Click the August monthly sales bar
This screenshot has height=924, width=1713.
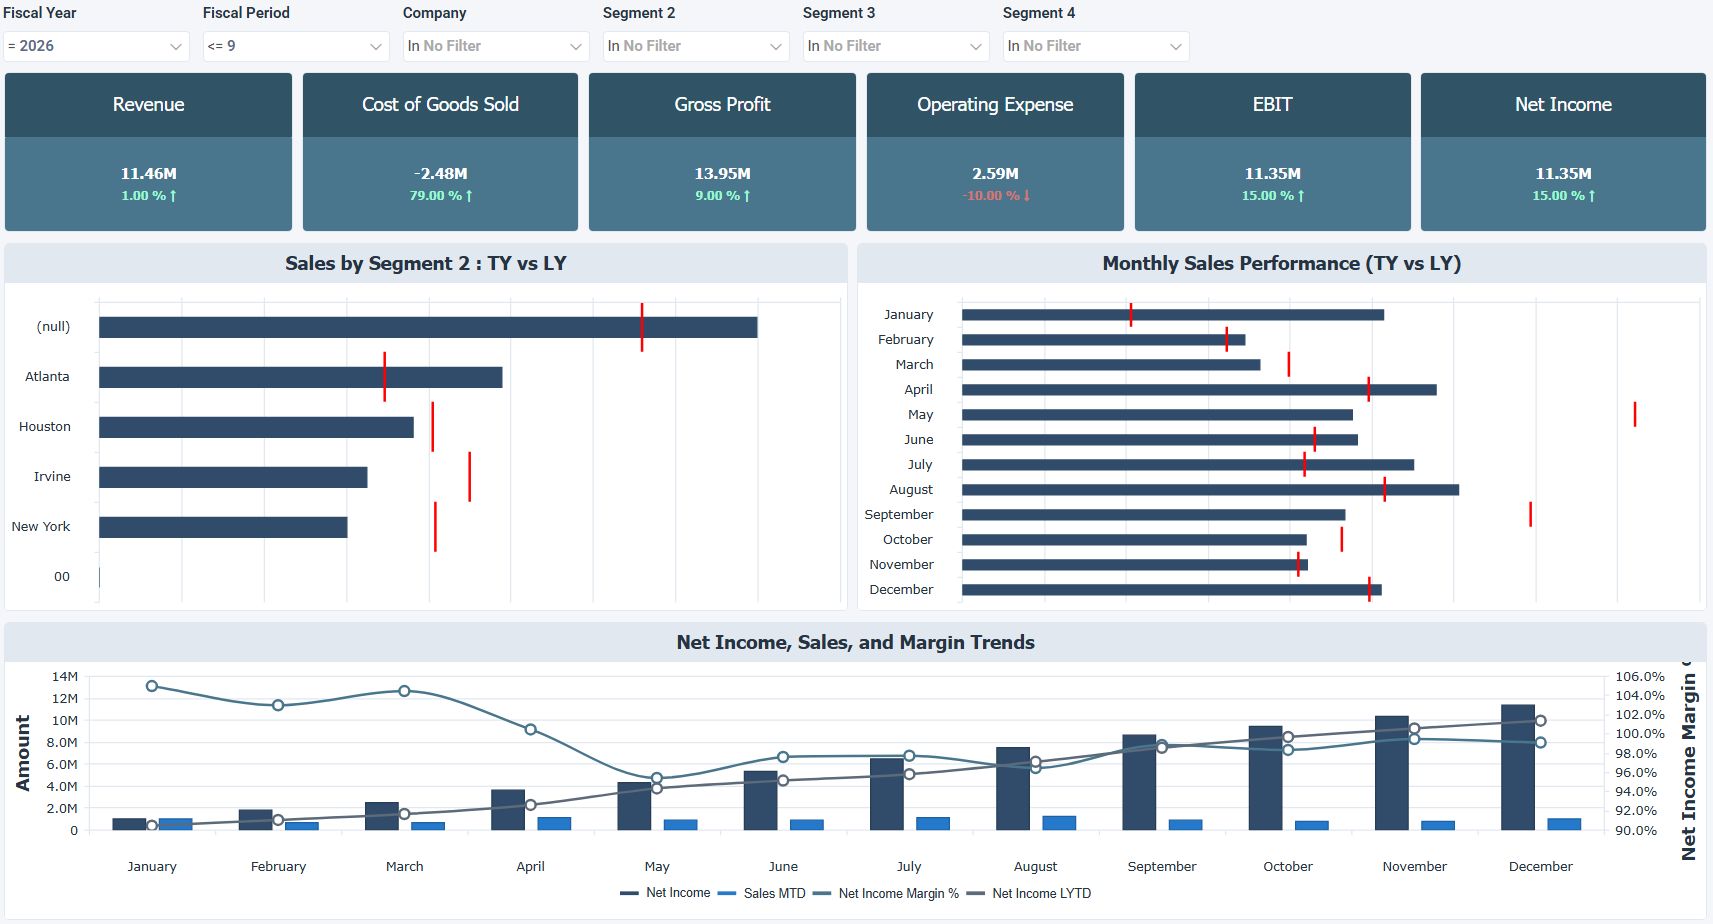[1210, 490]
